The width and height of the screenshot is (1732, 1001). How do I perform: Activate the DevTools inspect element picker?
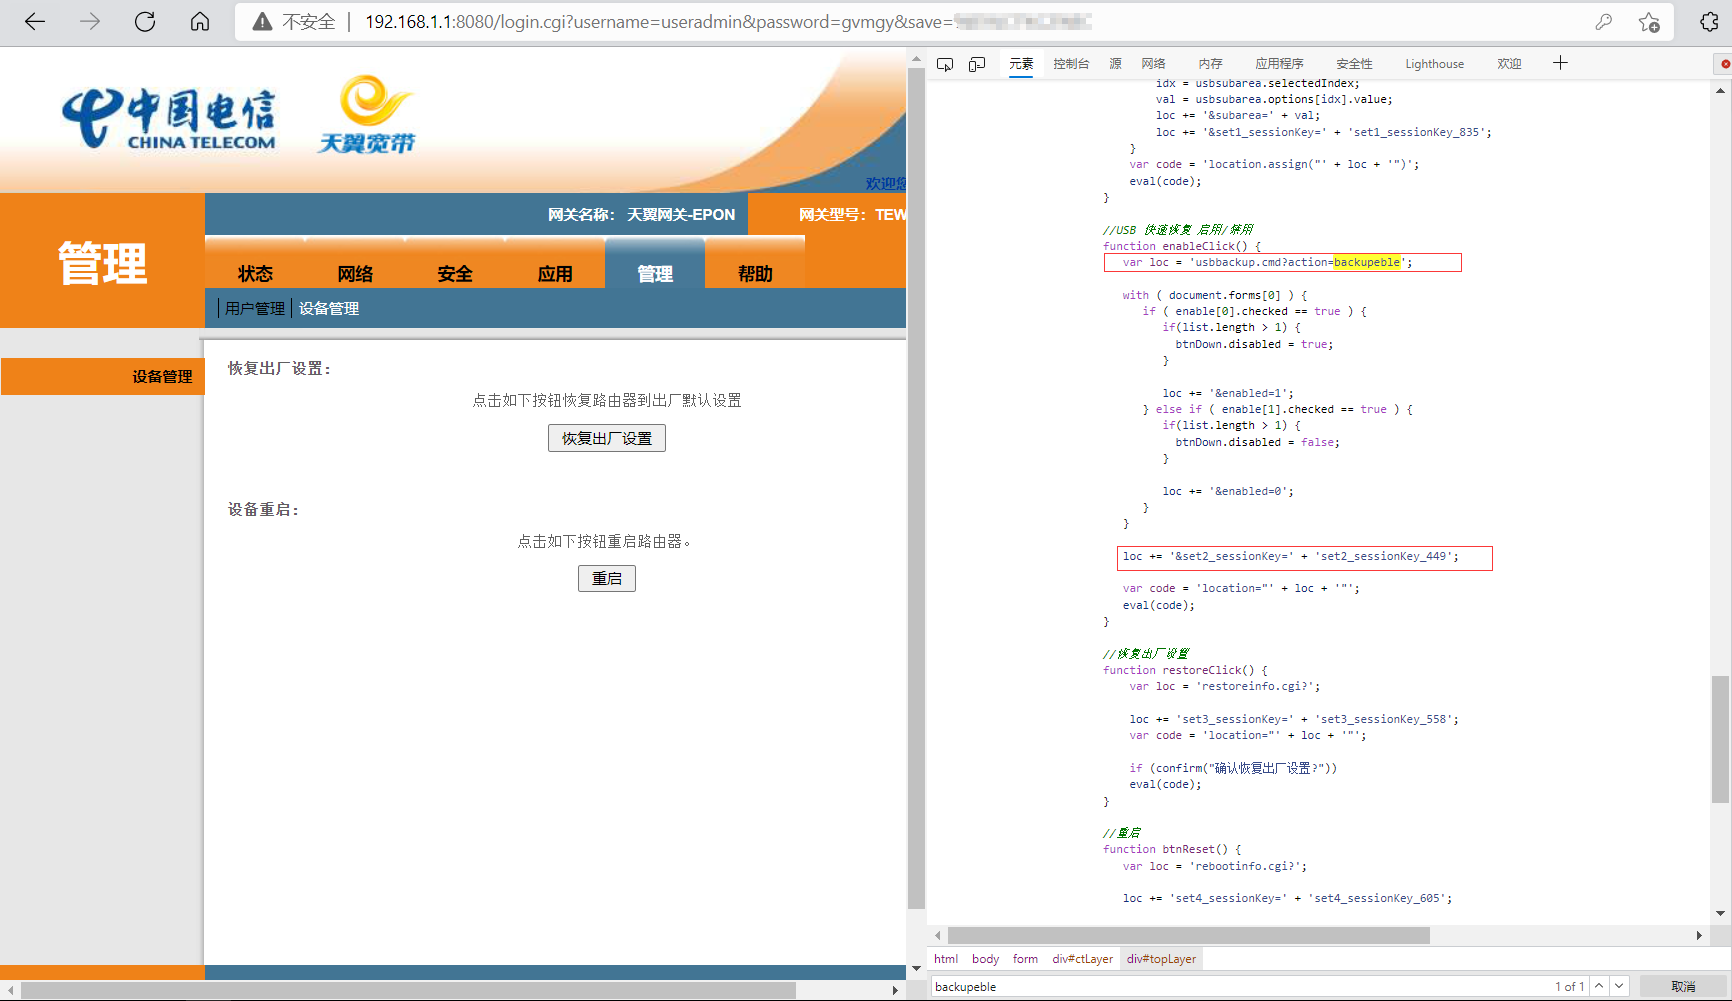(945, 64)
